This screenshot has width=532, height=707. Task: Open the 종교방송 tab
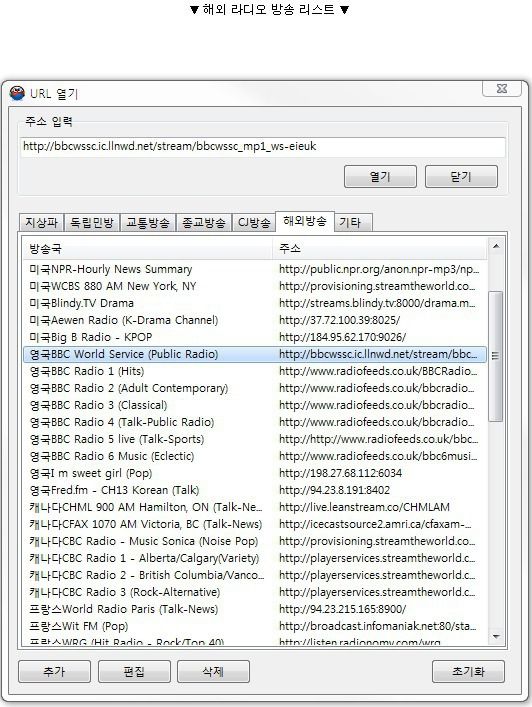tap(204, 222)
